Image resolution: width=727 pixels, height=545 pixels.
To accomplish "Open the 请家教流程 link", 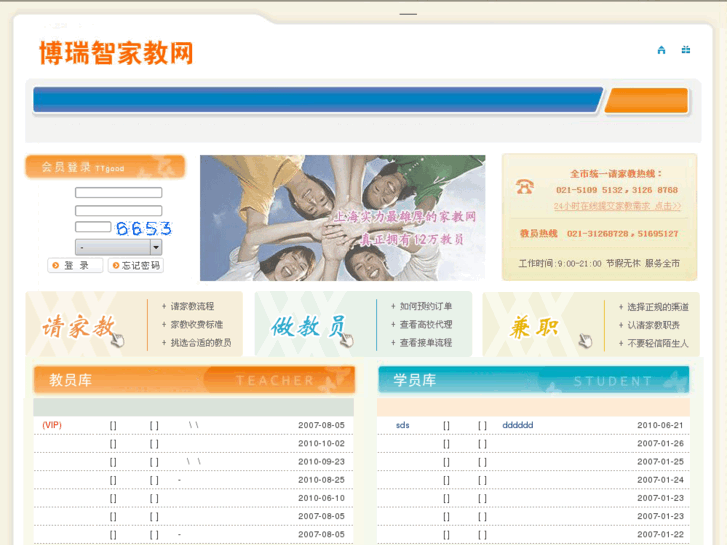I will coord(192,307).
